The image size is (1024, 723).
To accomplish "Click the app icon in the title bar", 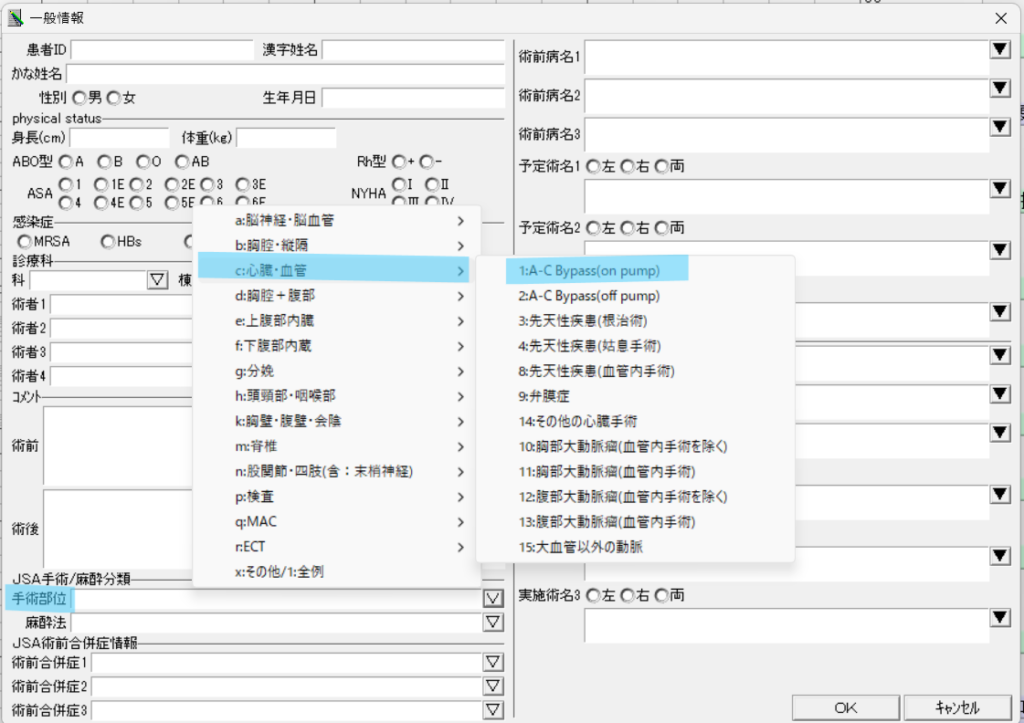I will click(x=16, y=17).
